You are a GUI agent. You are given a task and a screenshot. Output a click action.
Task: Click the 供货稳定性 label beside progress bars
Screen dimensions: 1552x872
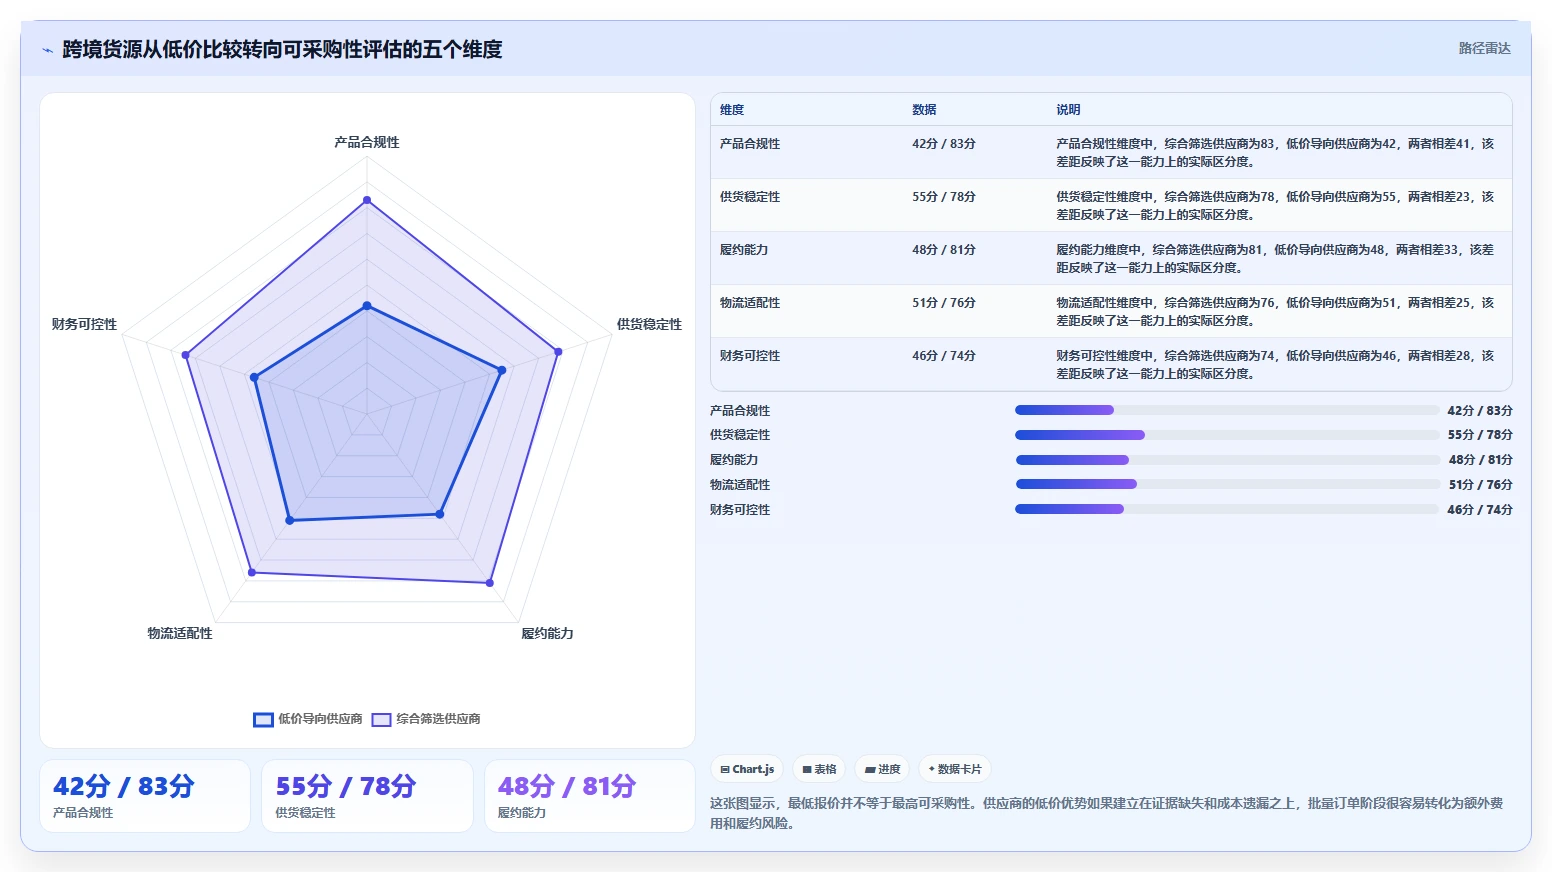pos(740,435)
